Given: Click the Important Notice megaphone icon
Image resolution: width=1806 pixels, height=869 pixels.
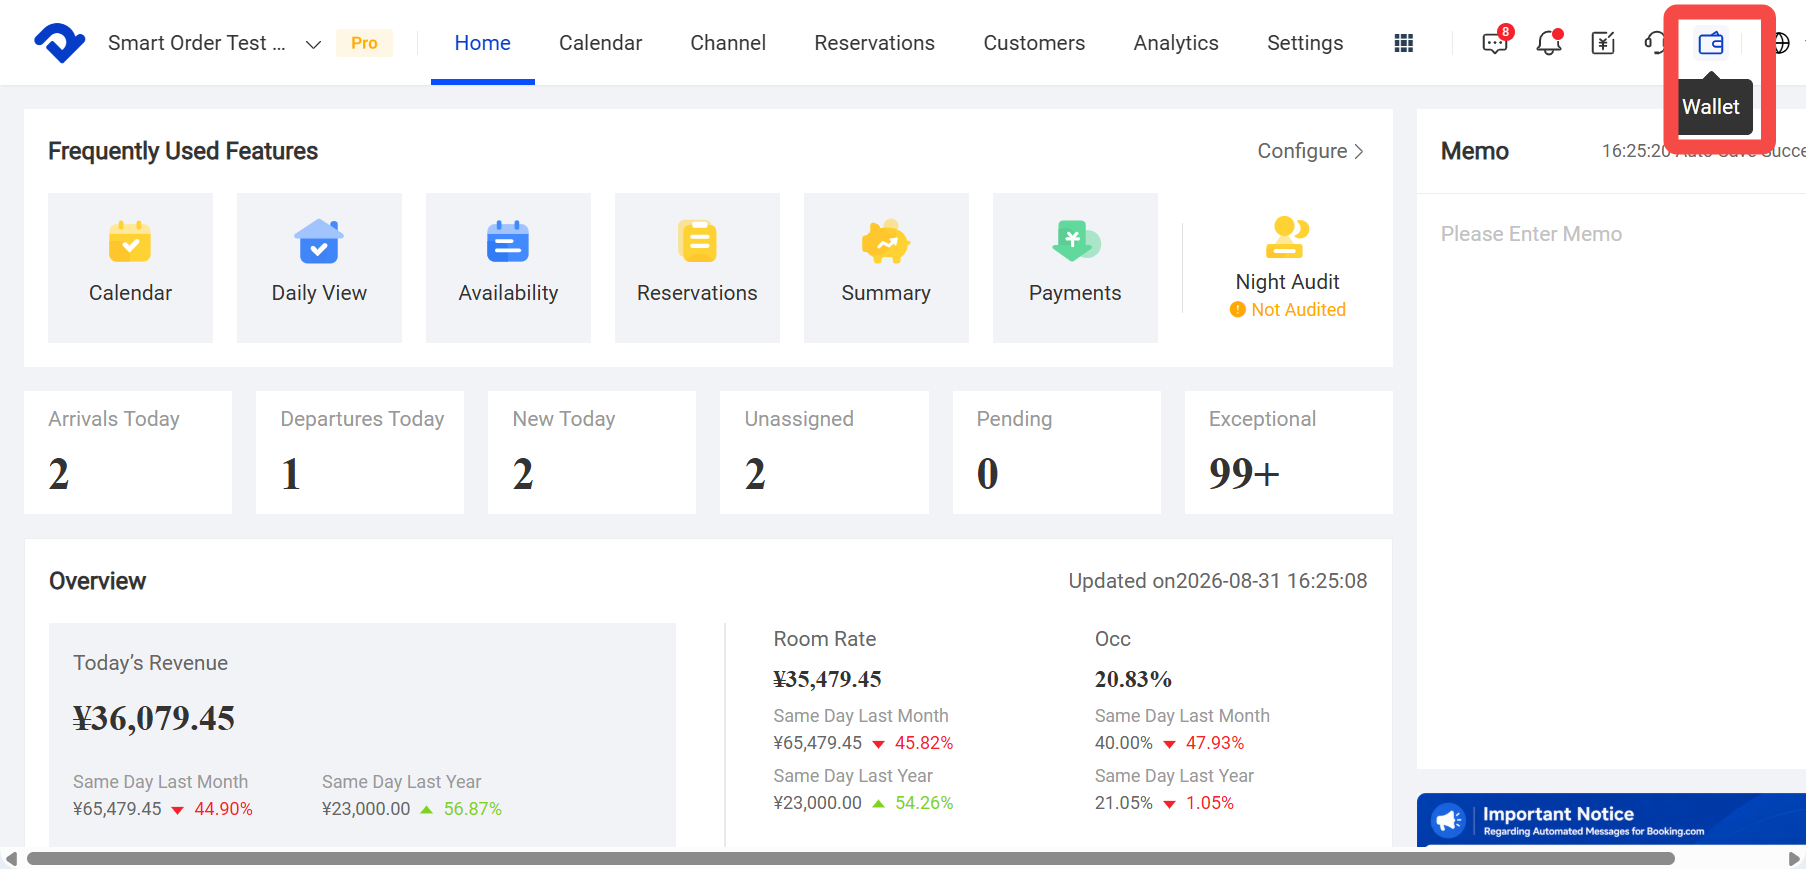Looking at the screenshot, I should tap(1448, 821).
